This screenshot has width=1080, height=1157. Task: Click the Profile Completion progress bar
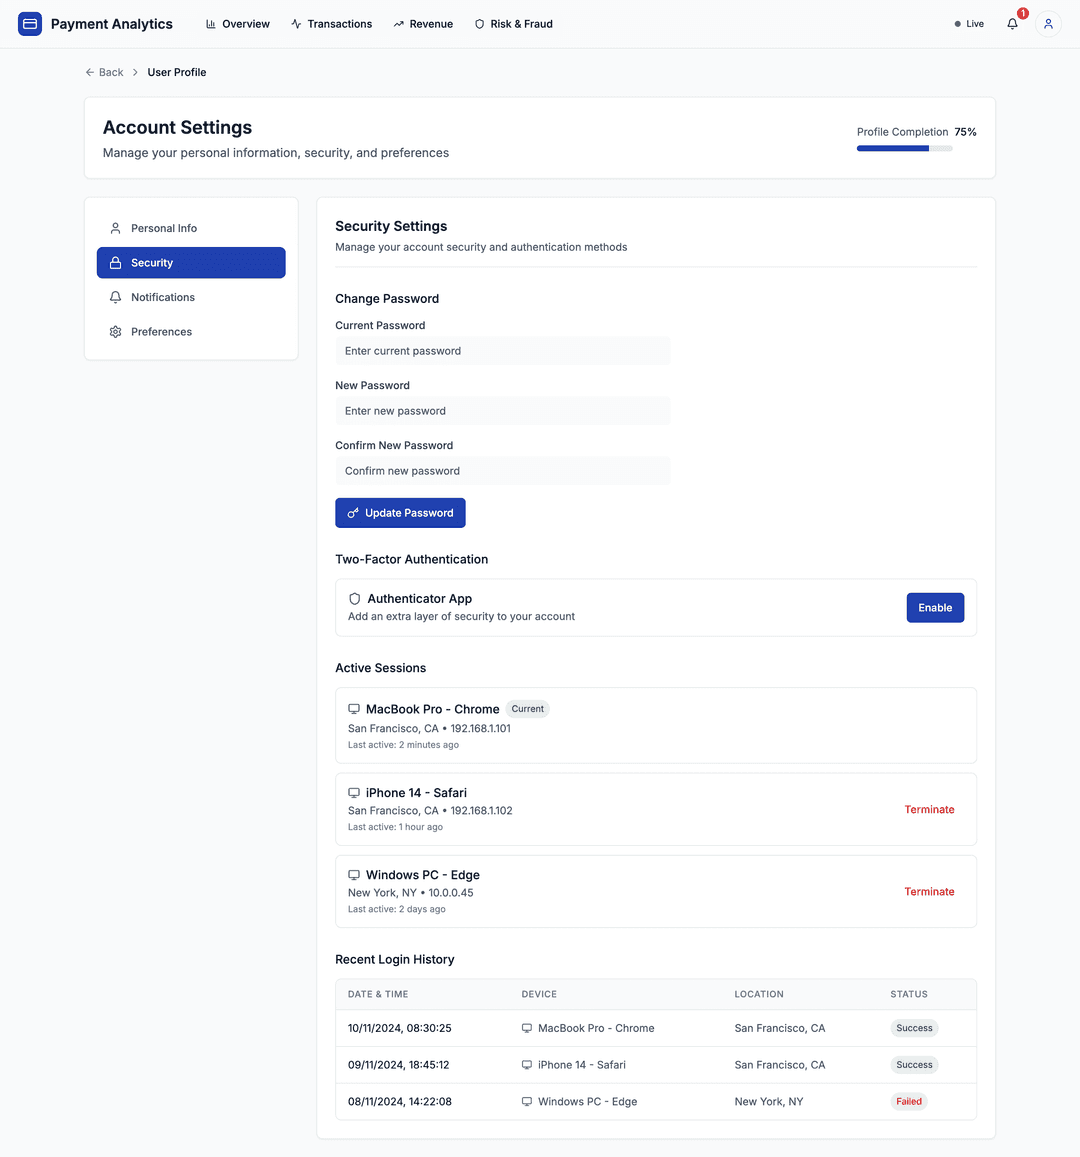[x=903, y=147]
